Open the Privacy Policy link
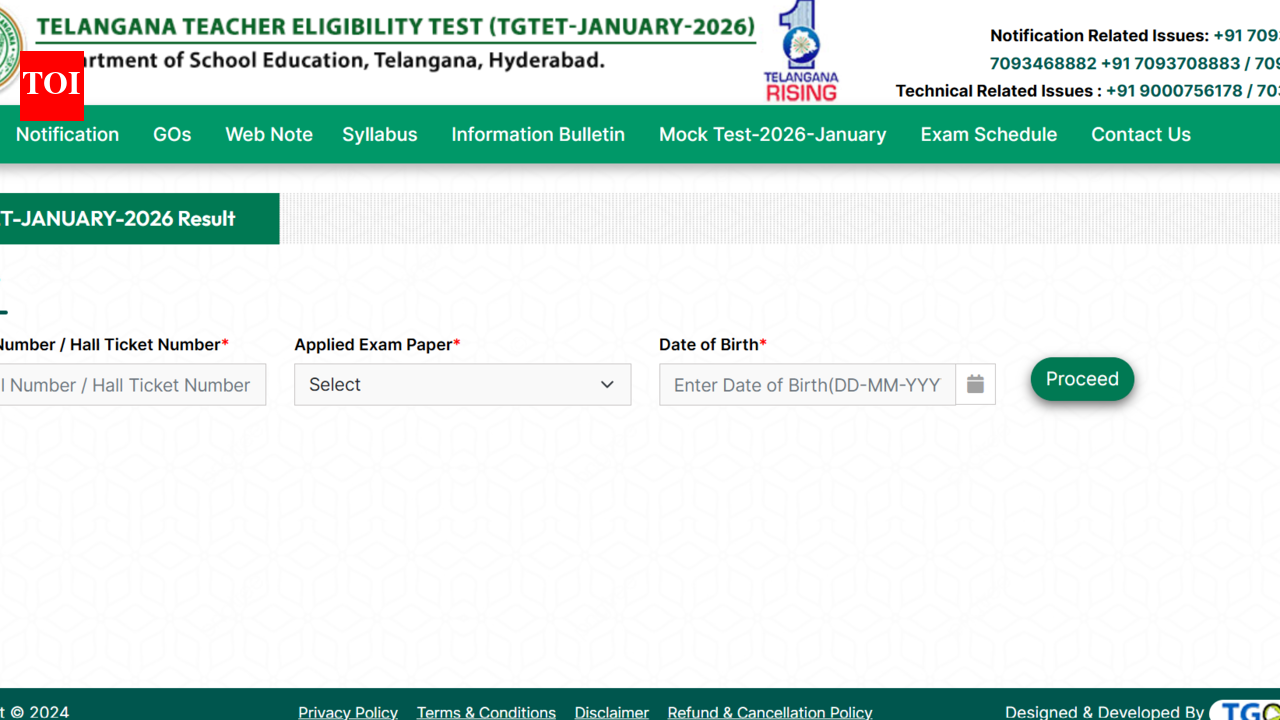The image size is (1280, 720). (x=347, y=711)
